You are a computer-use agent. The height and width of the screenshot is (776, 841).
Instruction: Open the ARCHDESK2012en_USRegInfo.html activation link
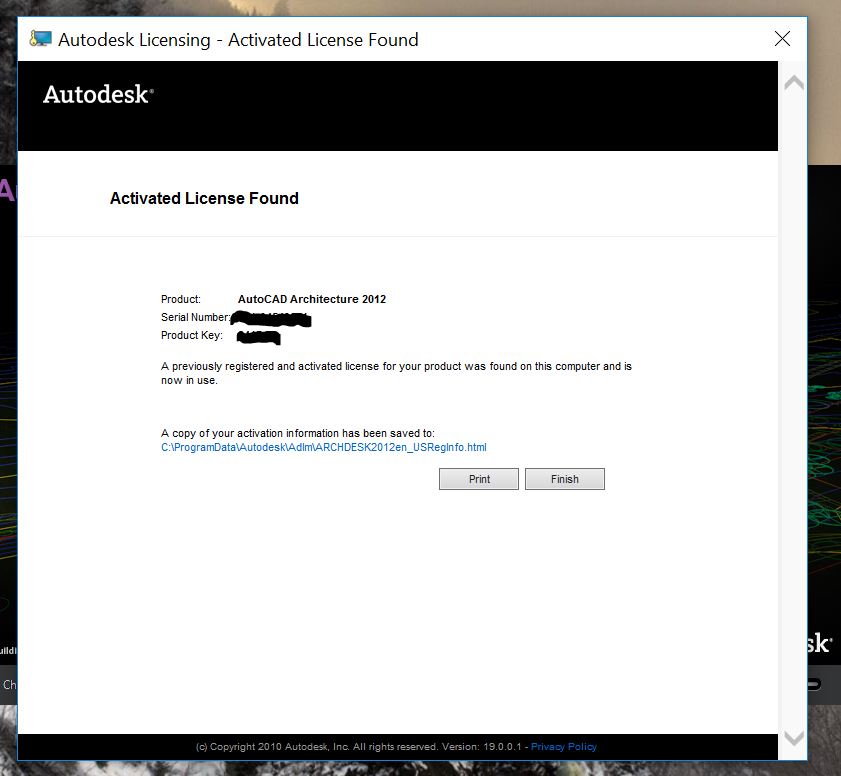323,447
